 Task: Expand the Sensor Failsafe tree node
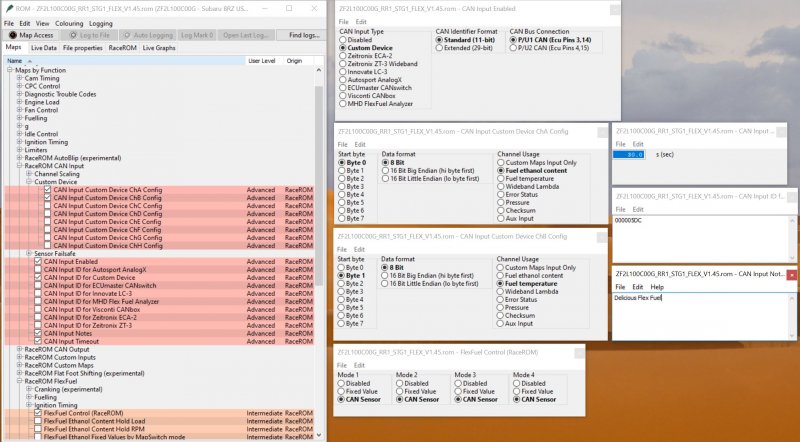[28, 253]
